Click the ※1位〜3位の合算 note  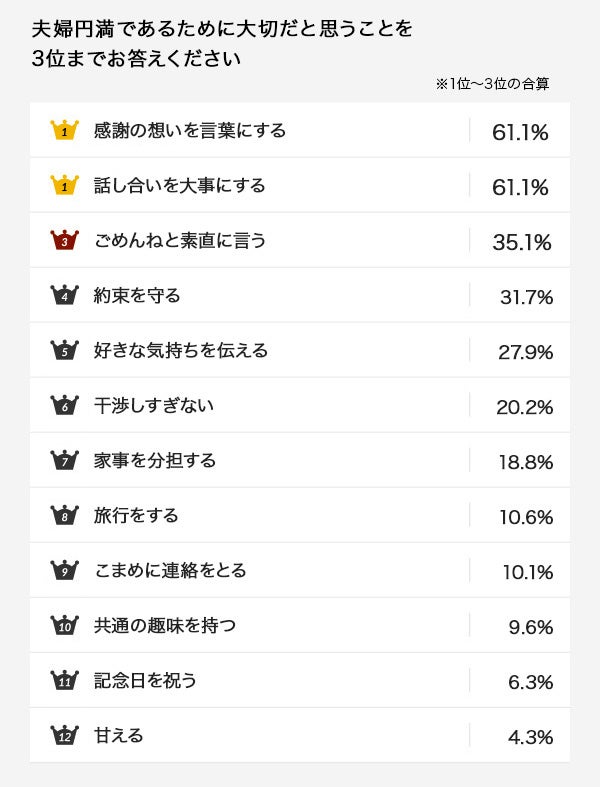point(492,84)
